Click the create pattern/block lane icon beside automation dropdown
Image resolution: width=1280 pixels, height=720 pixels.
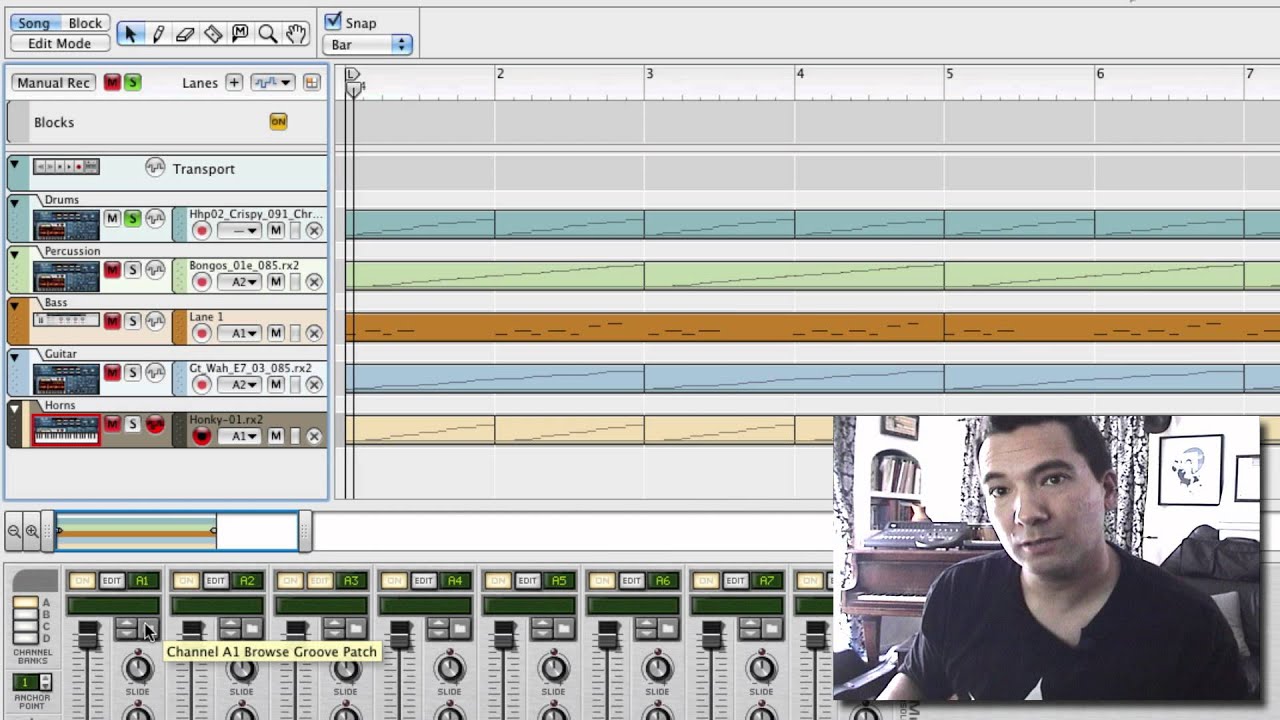(x=311, y=83)
